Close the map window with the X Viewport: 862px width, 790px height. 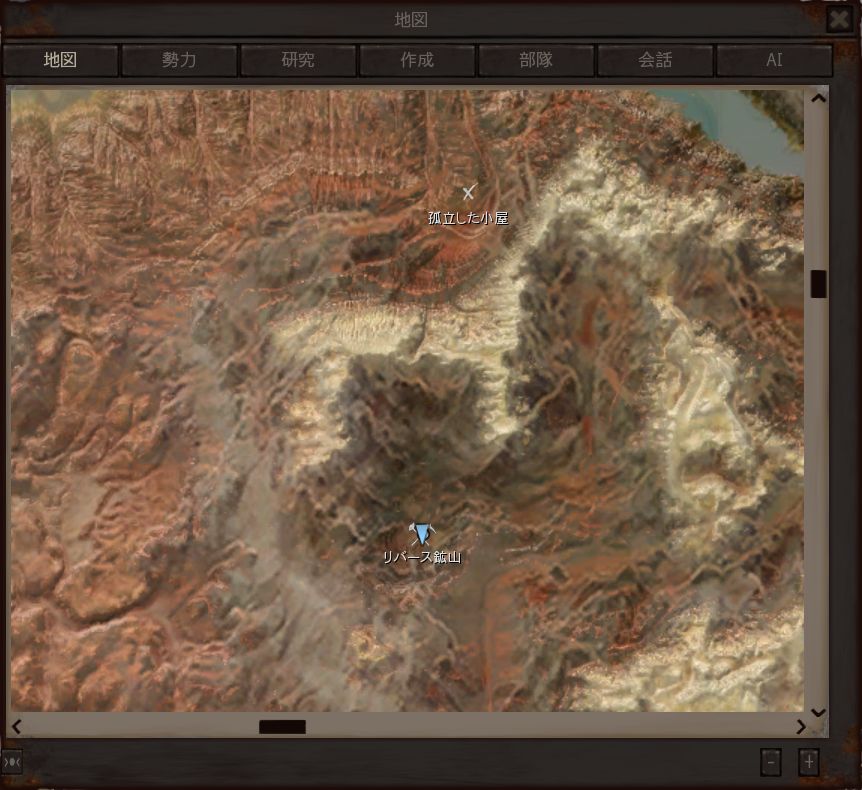tap(838, 19)
